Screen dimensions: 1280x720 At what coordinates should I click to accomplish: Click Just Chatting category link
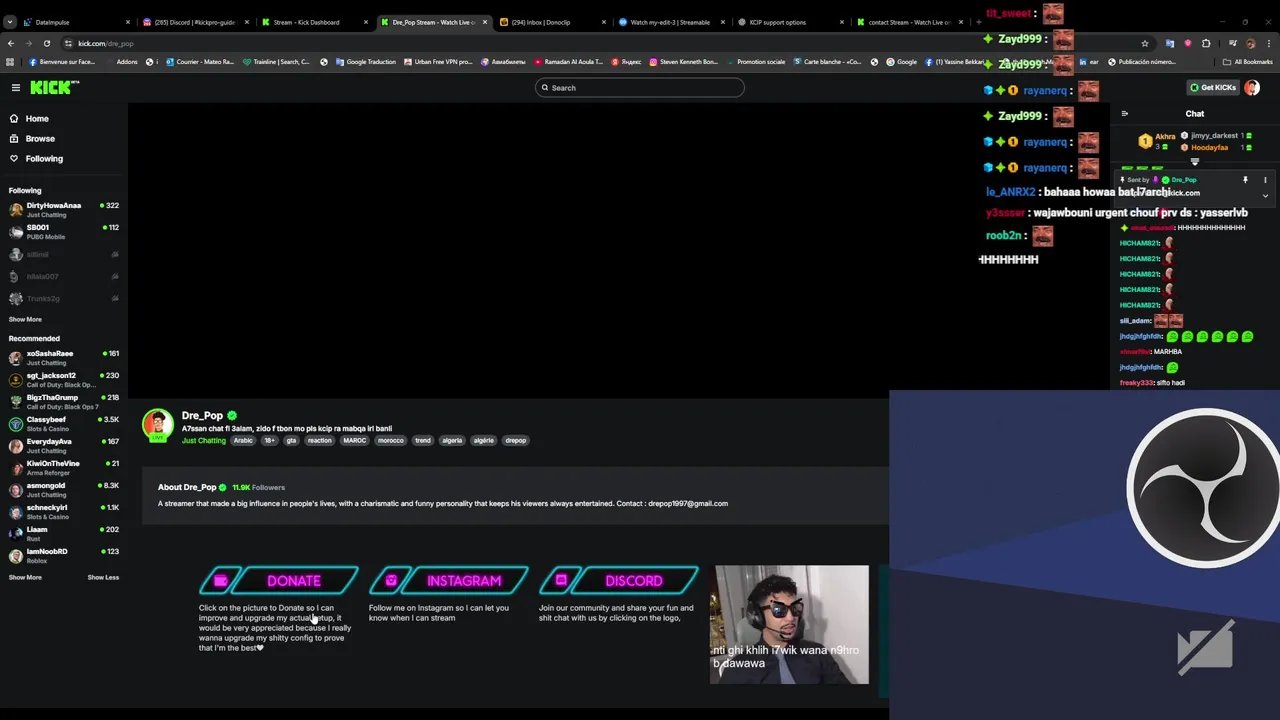[204, 441]
